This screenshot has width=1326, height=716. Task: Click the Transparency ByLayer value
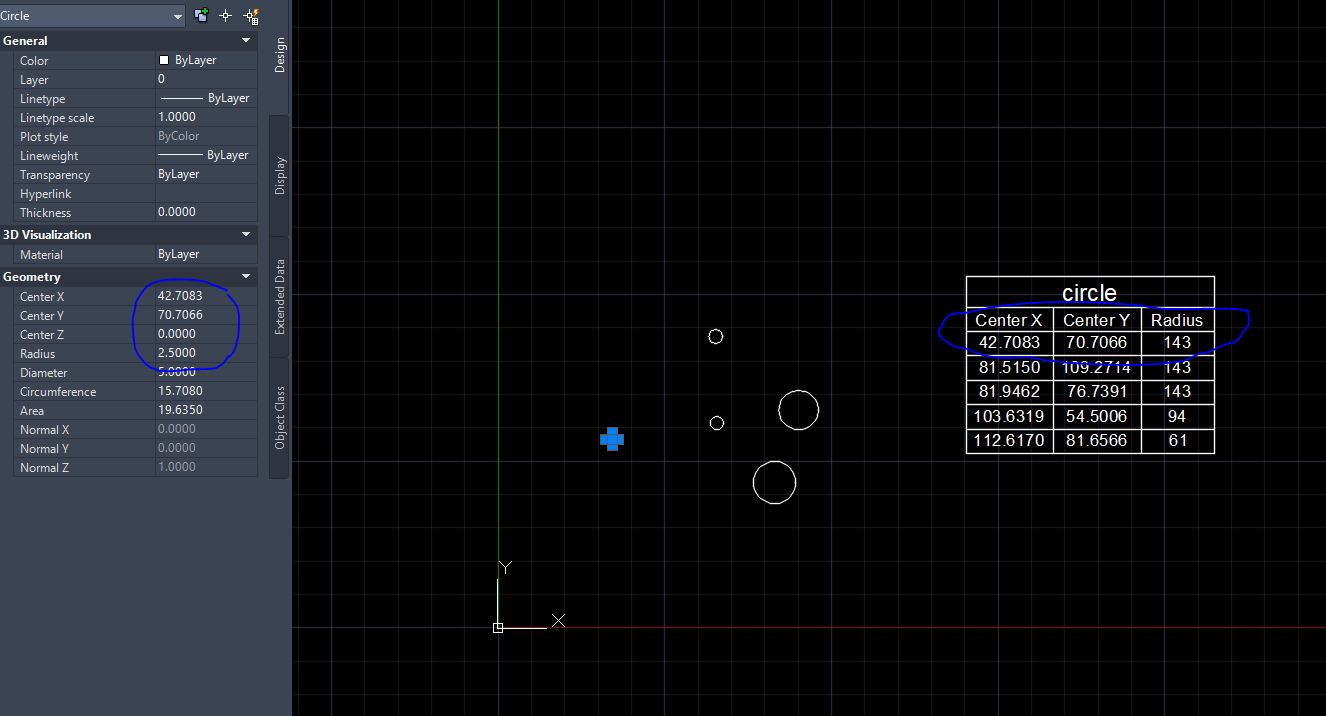pos(206,174)
